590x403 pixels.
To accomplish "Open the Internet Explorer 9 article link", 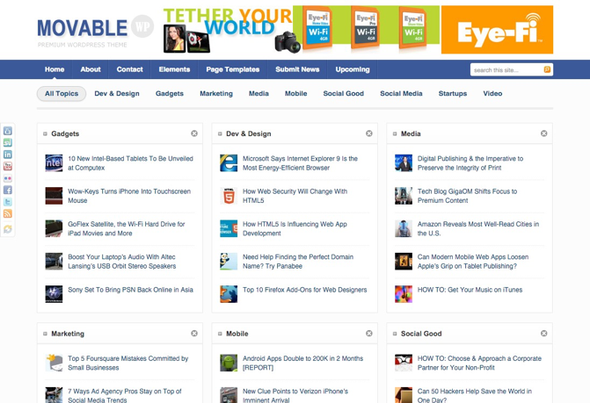I will click(x=300, y=163).
